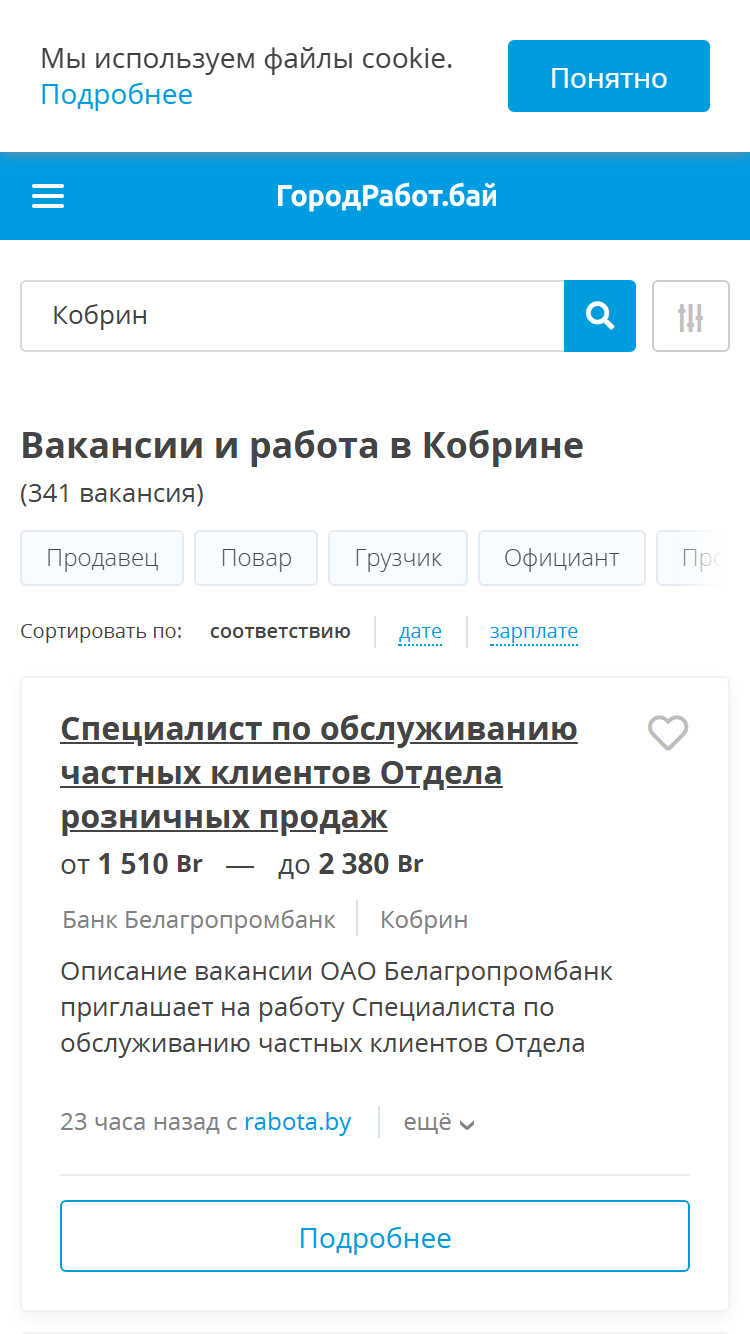Viewport: 750px width, 1334px height.
Task: Click the vacancy 'Подробнее' button
Action: tap(375, 1236)
